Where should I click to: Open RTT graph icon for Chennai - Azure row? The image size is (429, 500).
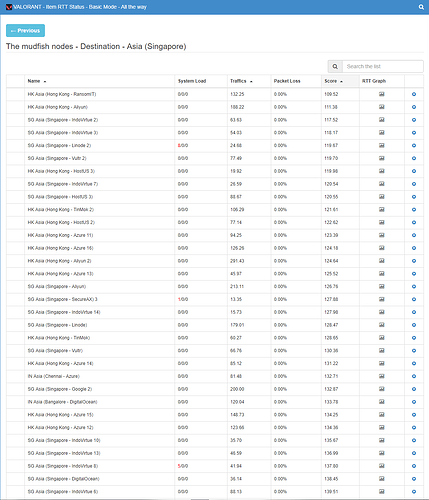[382, 376]
